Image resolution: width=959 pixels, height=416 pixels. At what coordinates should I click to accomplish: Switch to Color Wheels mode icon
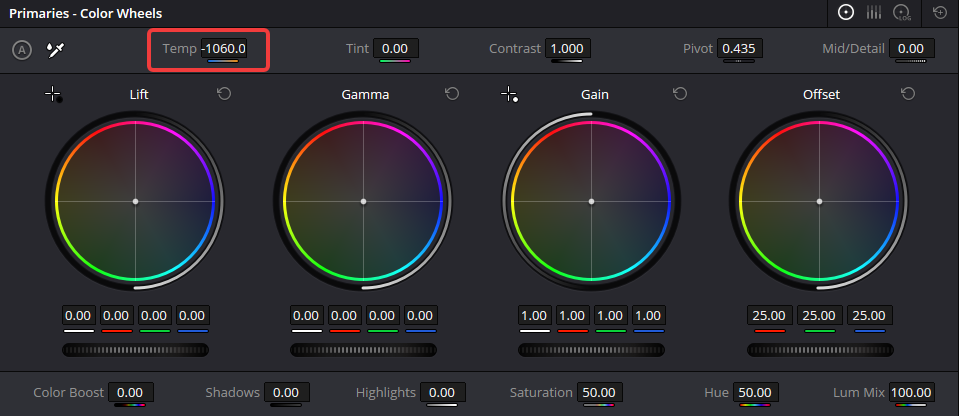click(846, 13)
